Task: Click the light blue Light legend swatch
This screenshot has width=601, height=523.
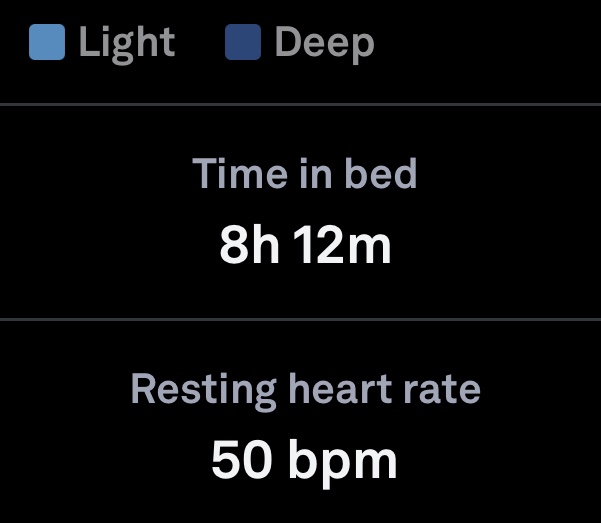Action: pos(47,43)
